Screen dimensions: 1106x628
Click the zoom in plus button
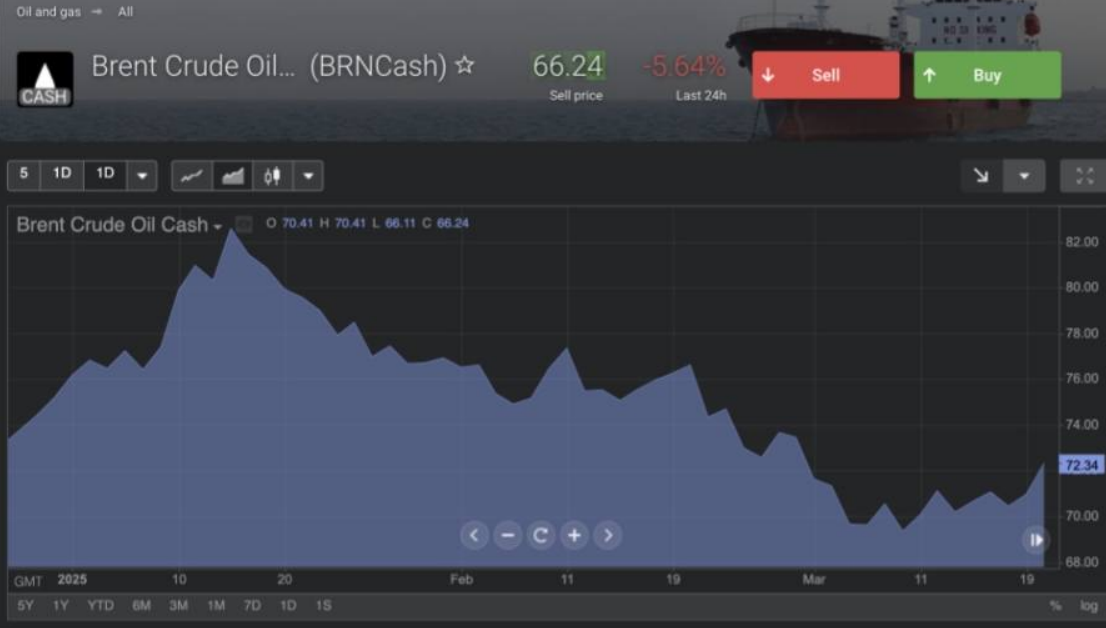coord(574,536)
